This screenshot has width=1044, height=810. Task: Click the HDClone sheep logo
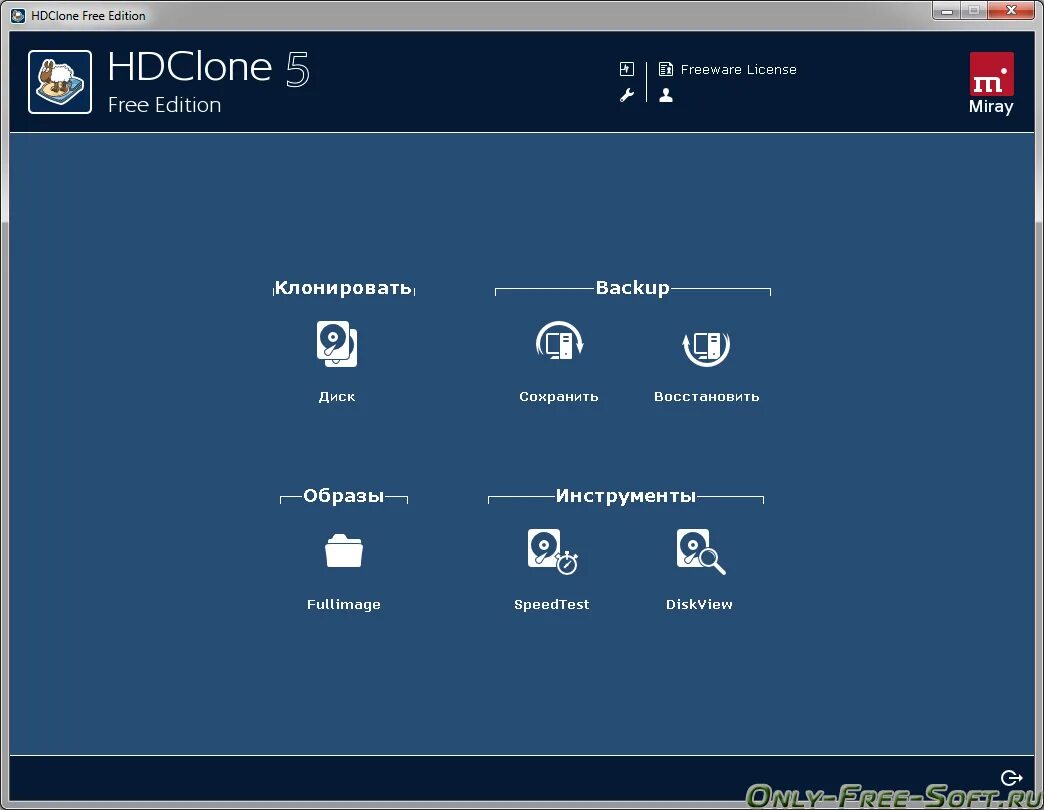60,82
